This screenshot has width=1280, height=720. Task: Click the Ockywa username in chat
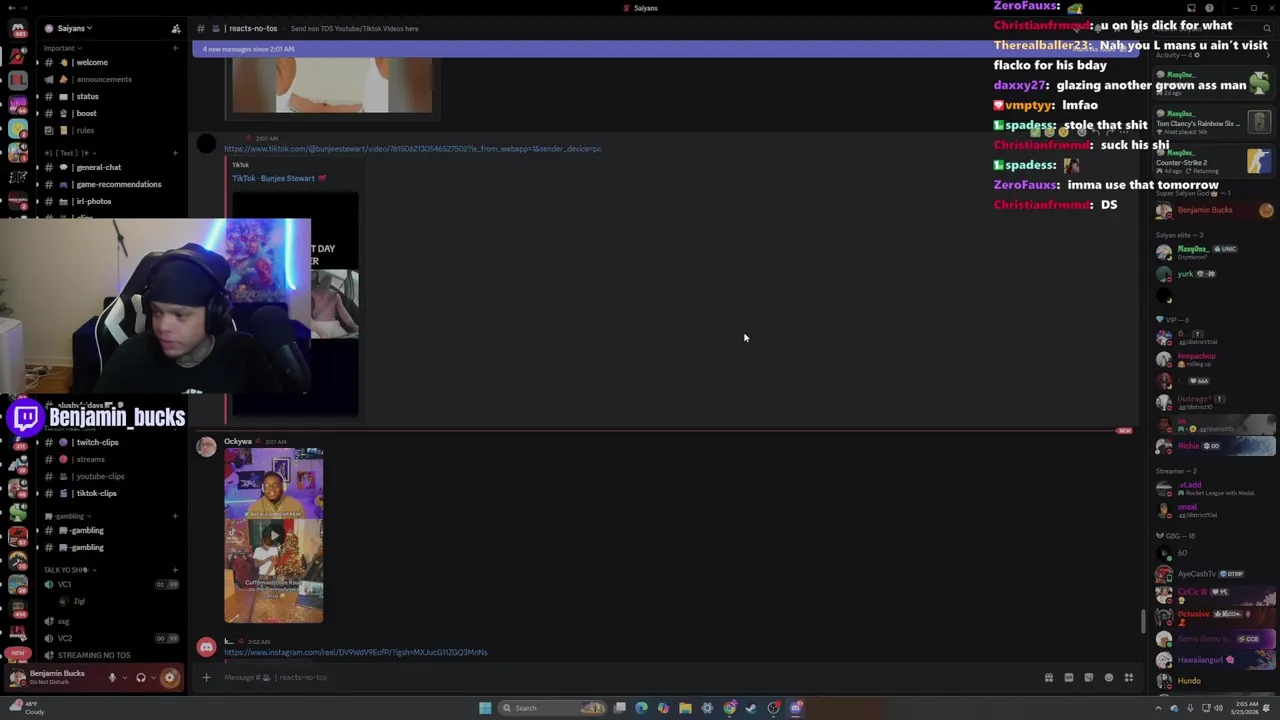pyautogui.click(x=238, y=441)
